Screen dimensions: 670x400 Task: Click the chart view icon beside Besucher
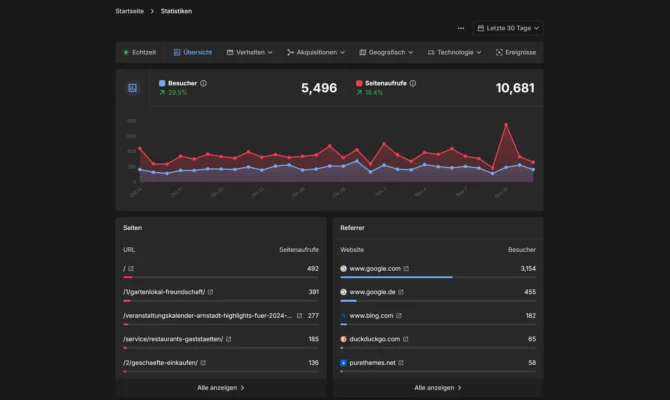click(131, 88)
